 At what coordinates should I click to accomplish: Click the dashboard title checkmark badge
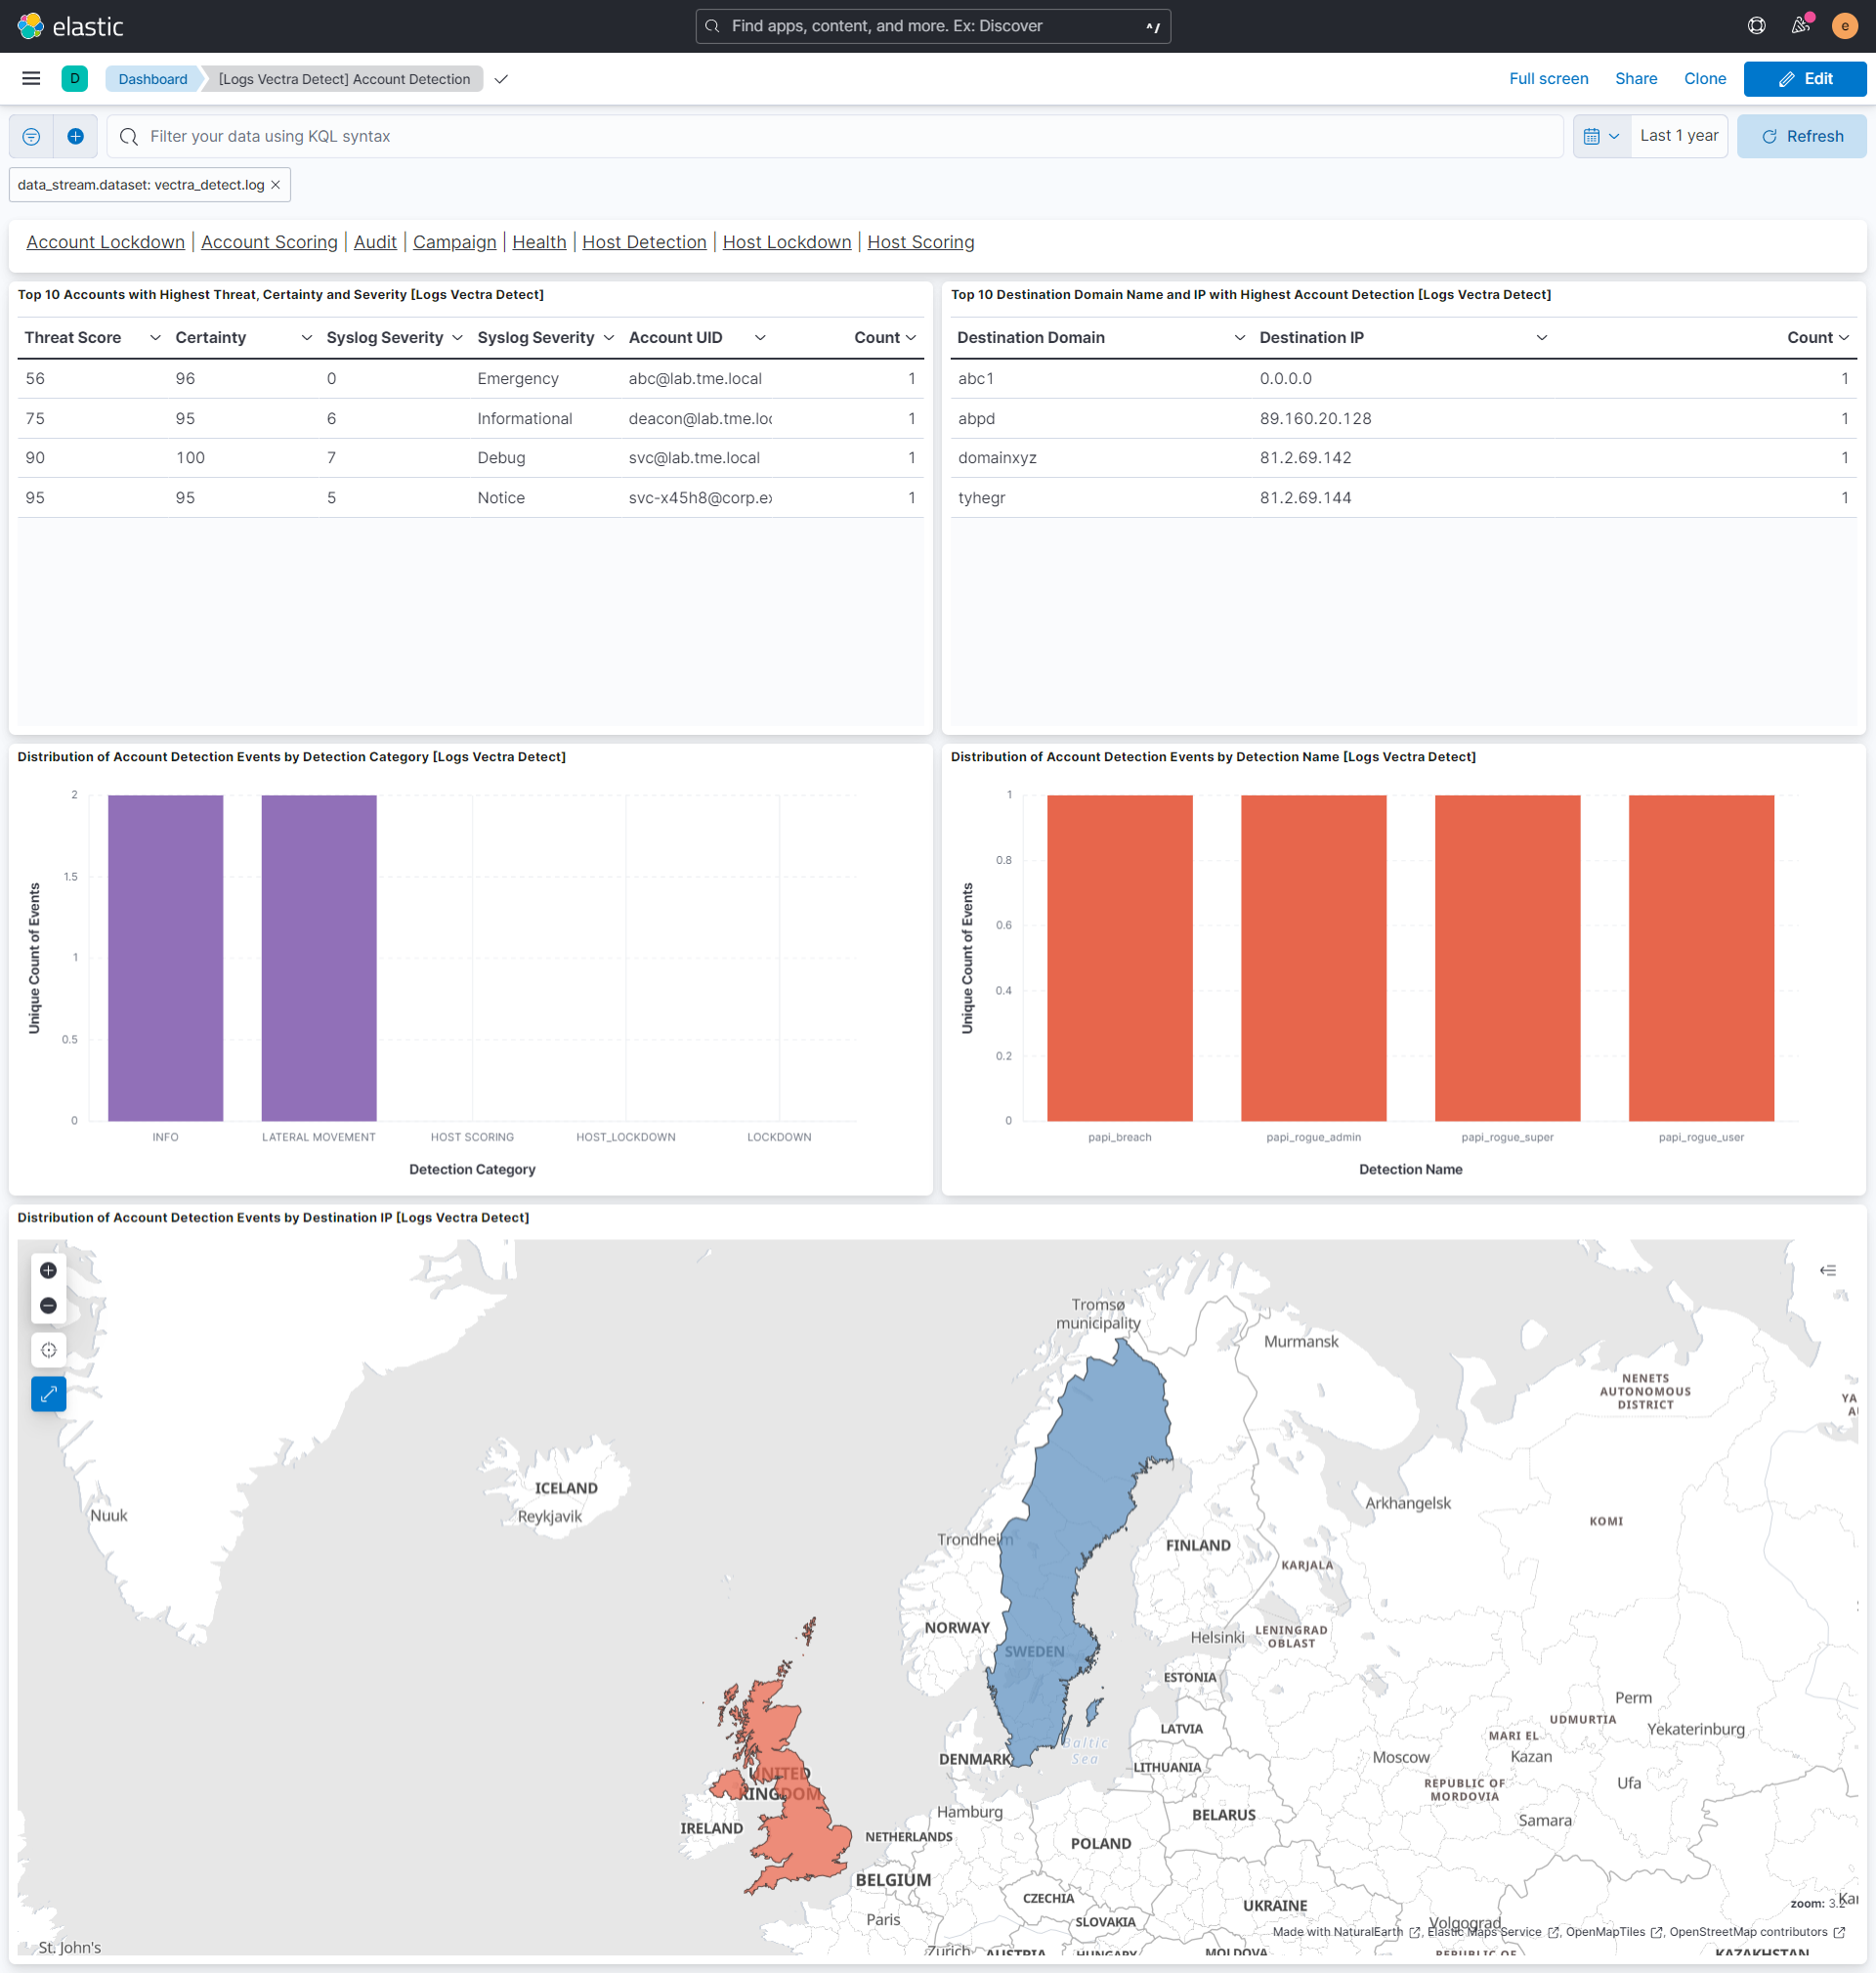click(501, 79)
